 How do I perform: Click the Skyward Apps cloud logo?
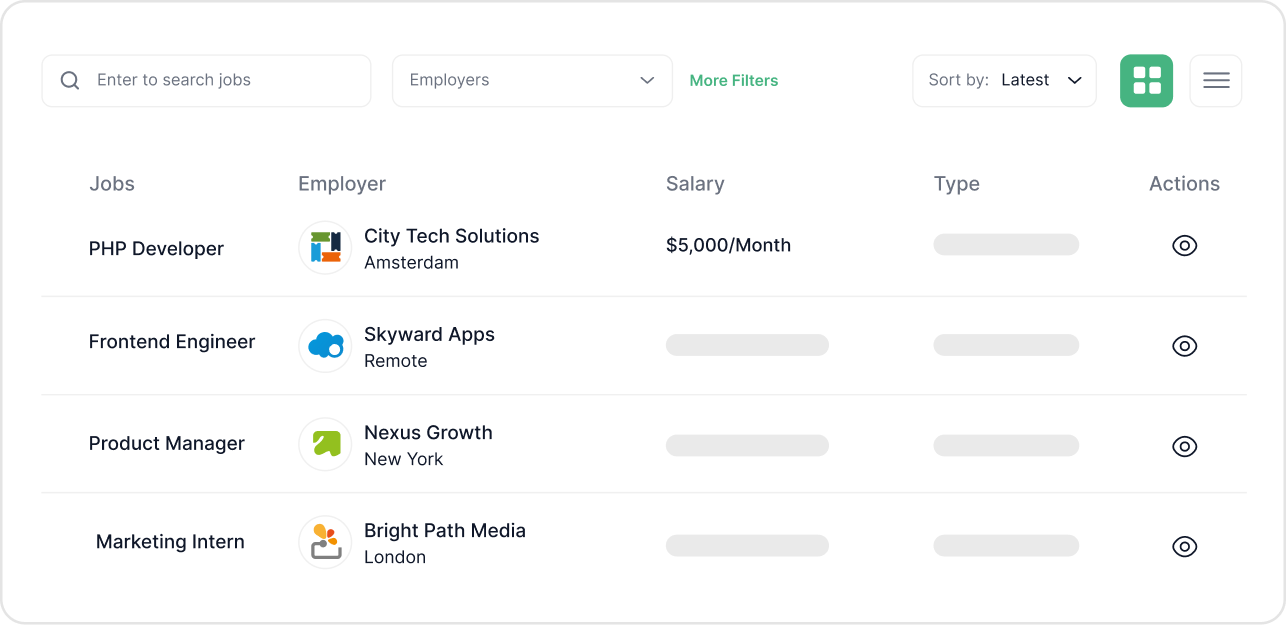[x=325, y=346]
